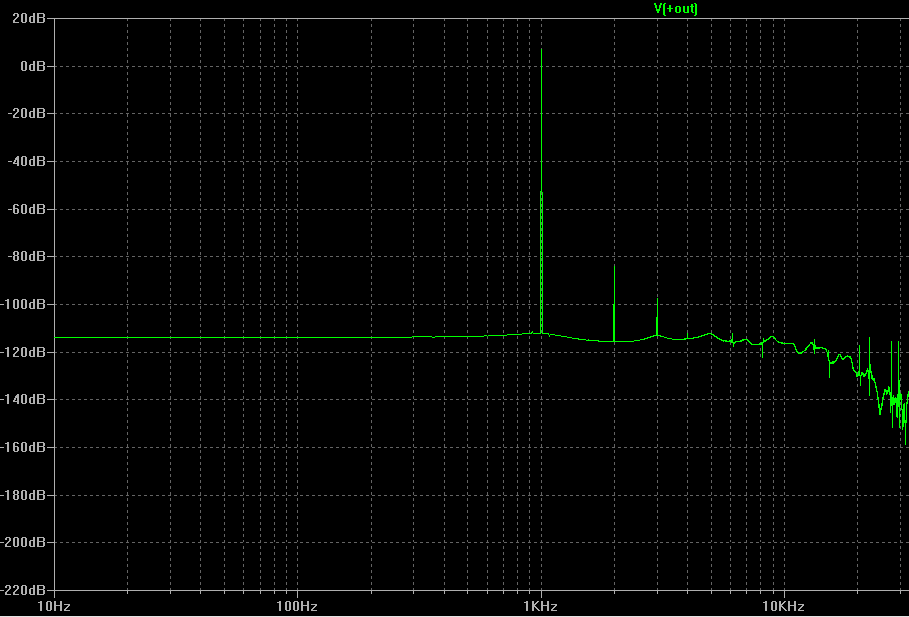Click the 1KHz frequency axis label
The image size is (909, 617).
point(540,607)
